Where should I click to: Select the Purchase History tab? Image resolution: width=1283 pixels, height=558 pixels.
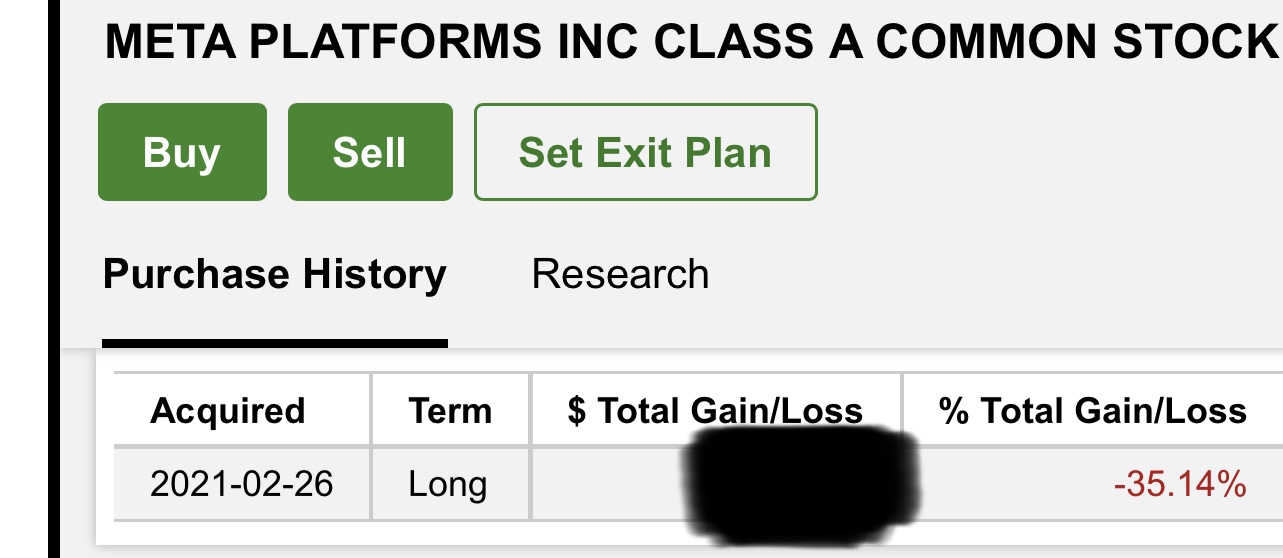[x=275, y=274]
